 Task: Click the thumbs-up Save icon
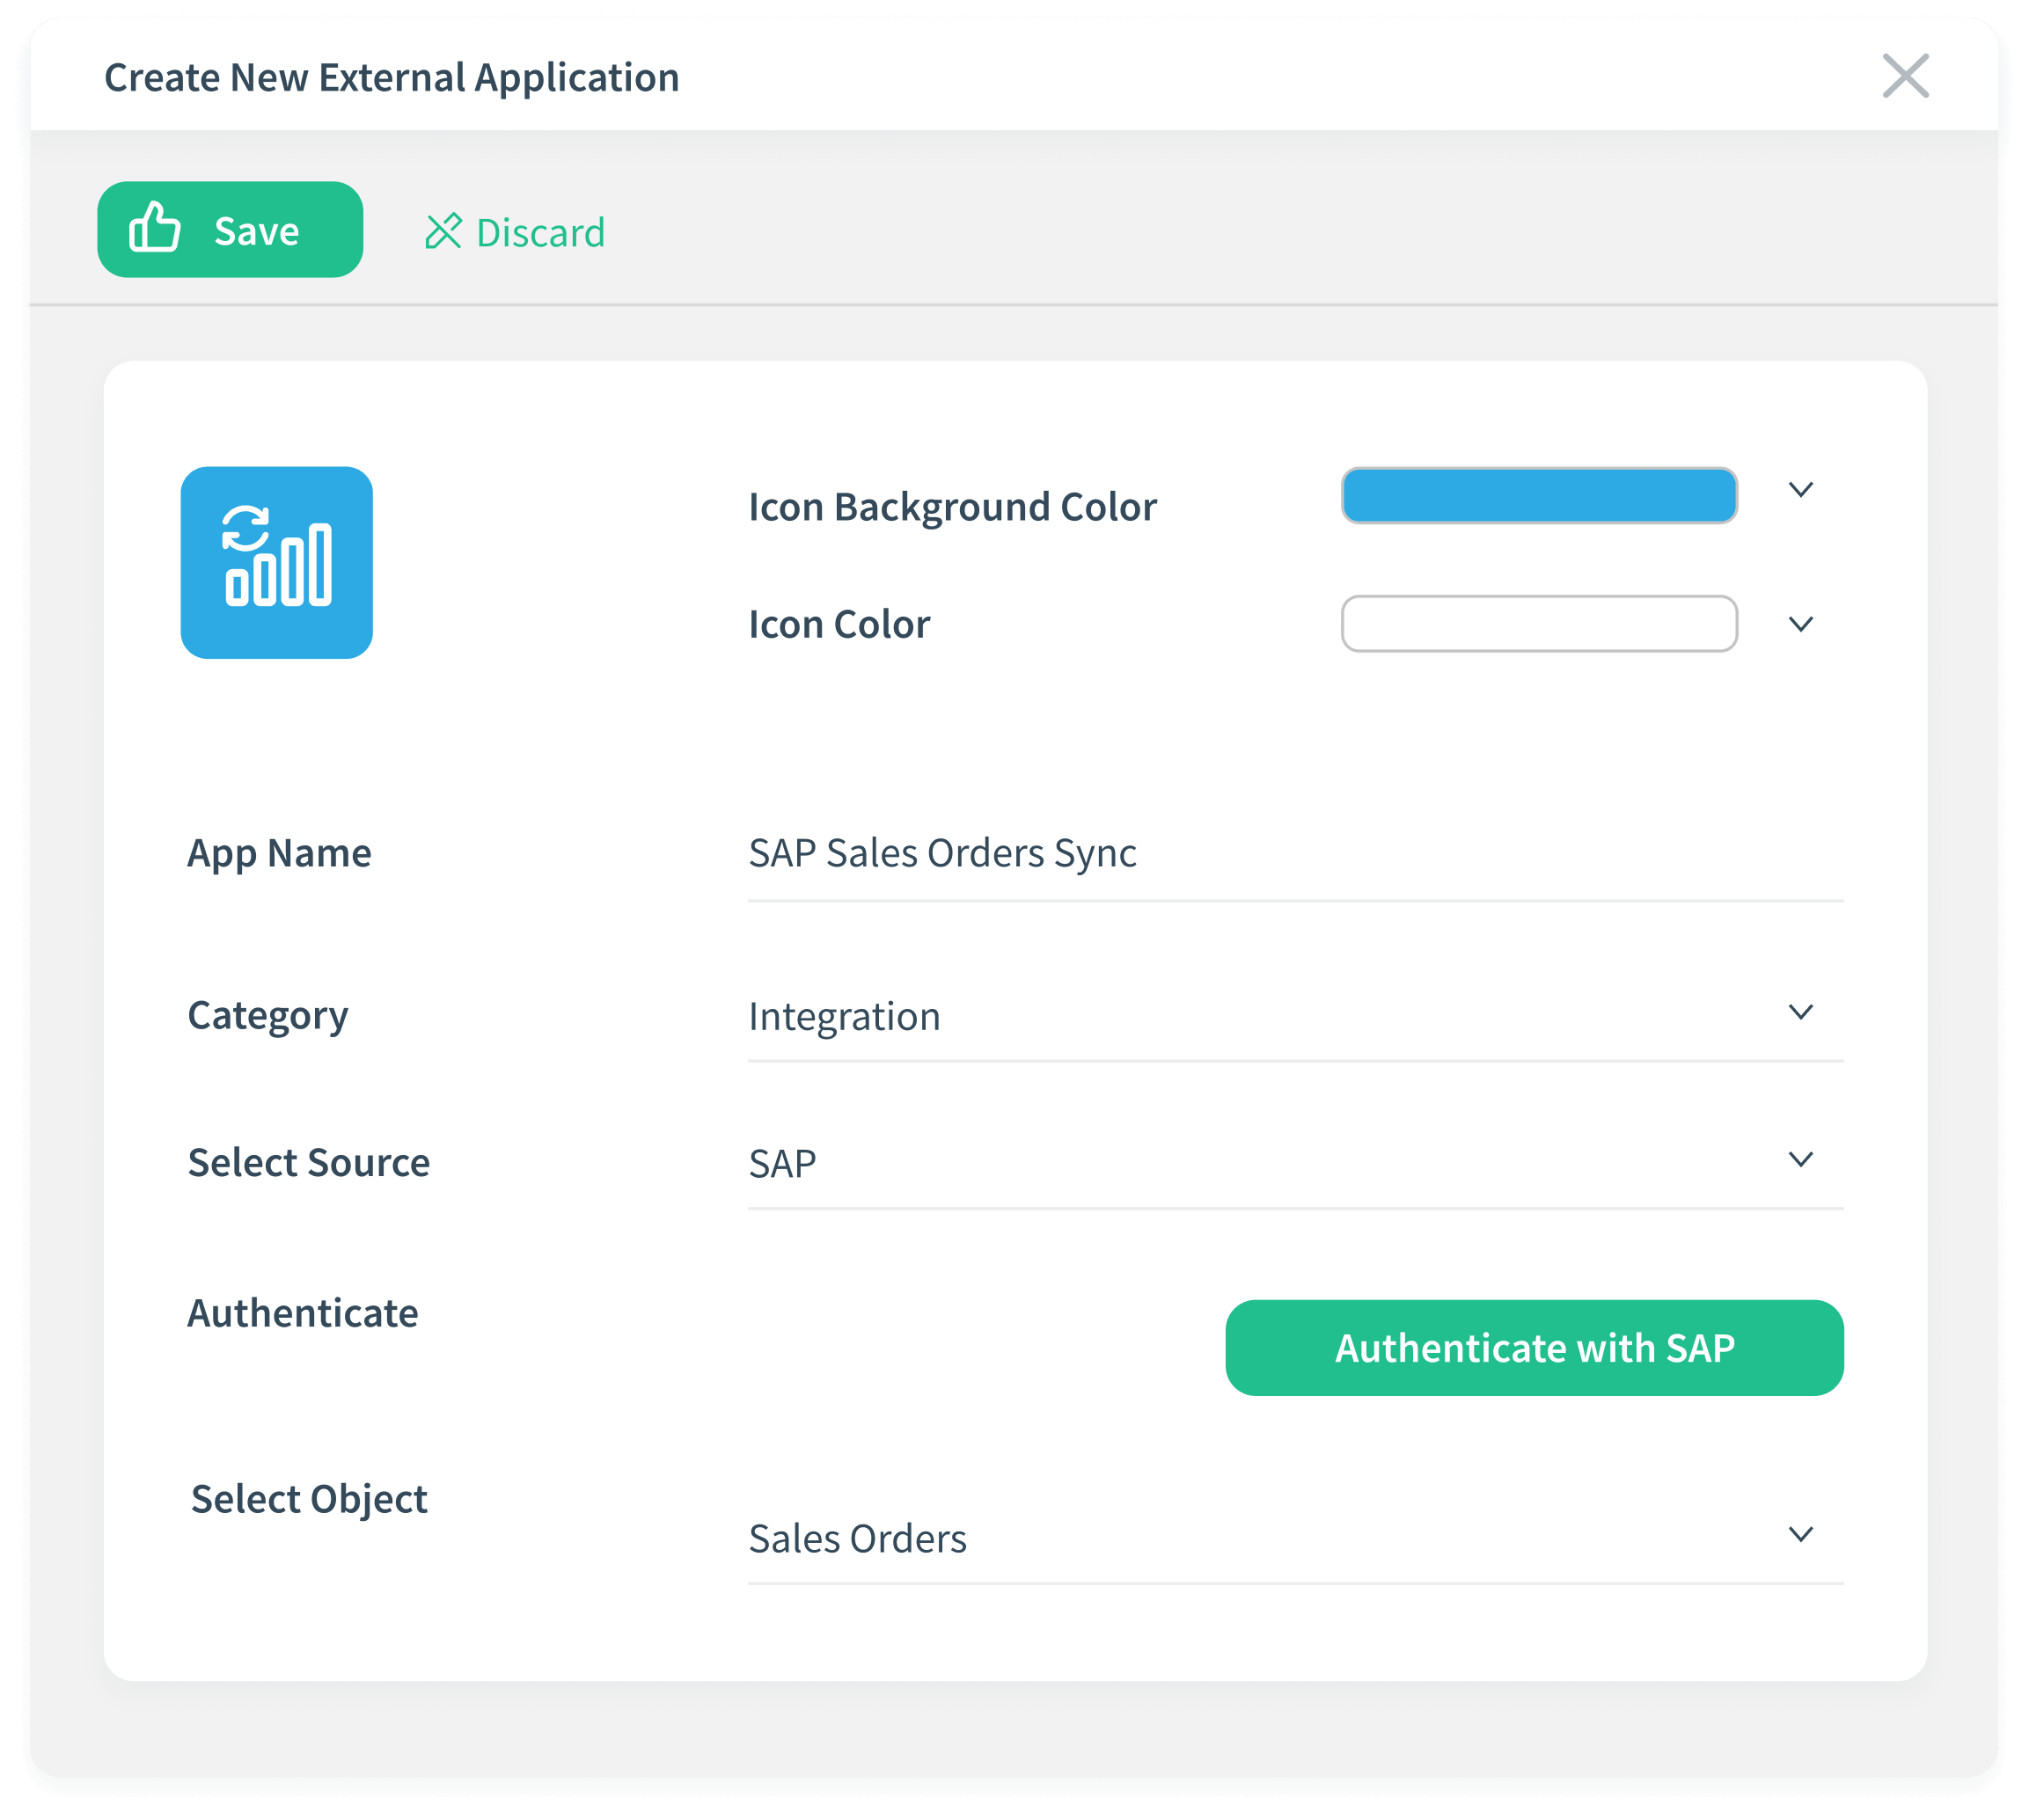155,229
